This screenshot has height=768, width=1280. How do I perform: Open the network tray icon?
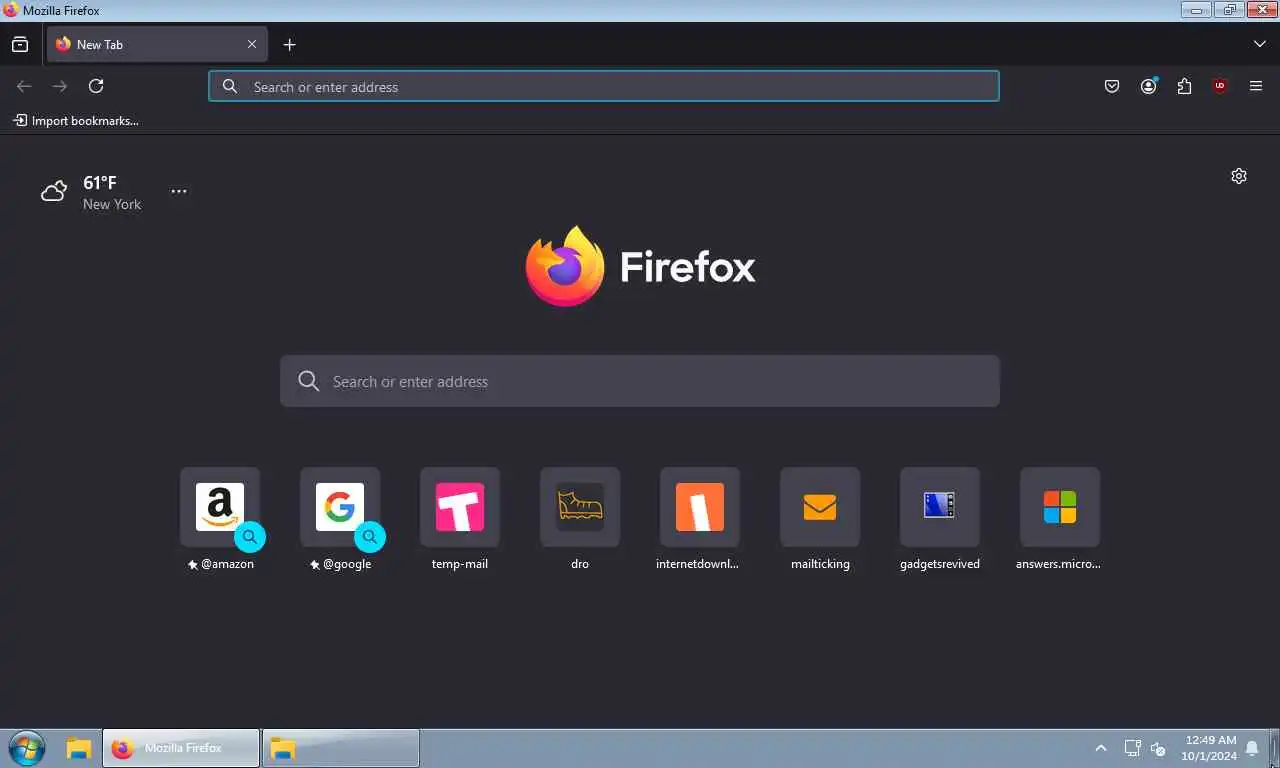(1132, 748)
